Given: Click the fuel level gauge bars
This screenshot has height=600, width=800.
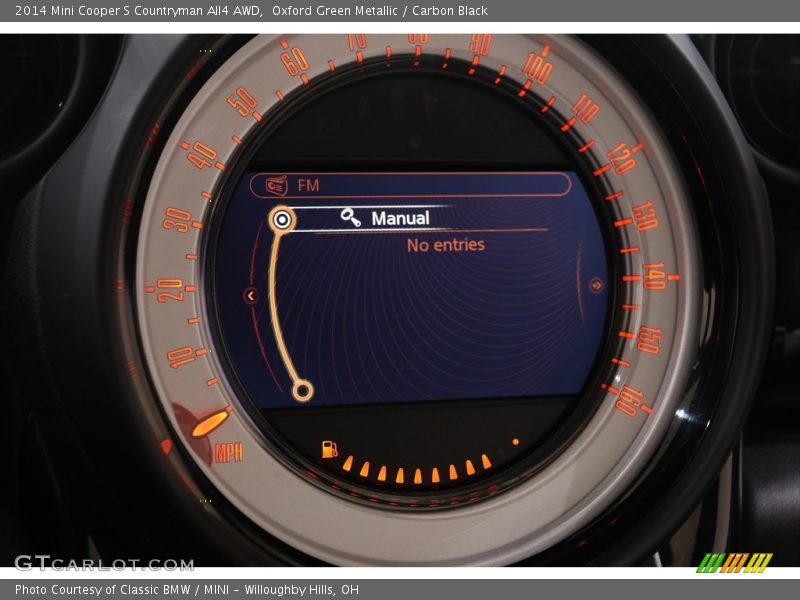Looking at the screenshot, I should (417, 470).
